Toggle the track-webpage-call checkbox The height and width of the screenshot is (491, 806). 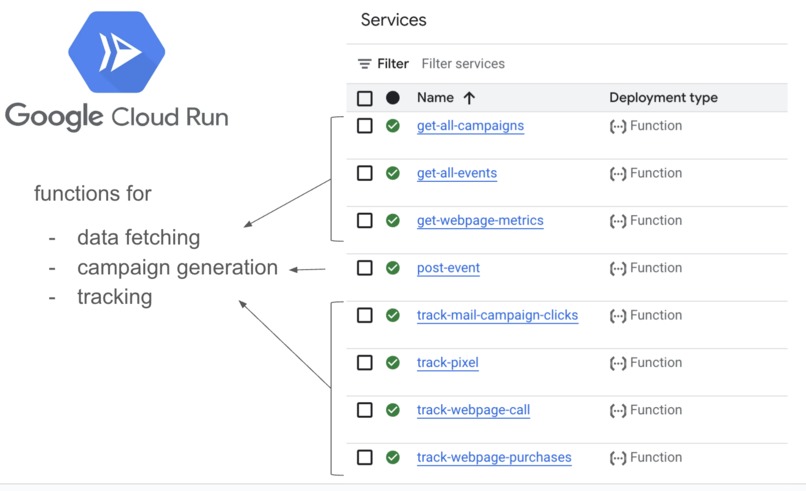point(365,410)
